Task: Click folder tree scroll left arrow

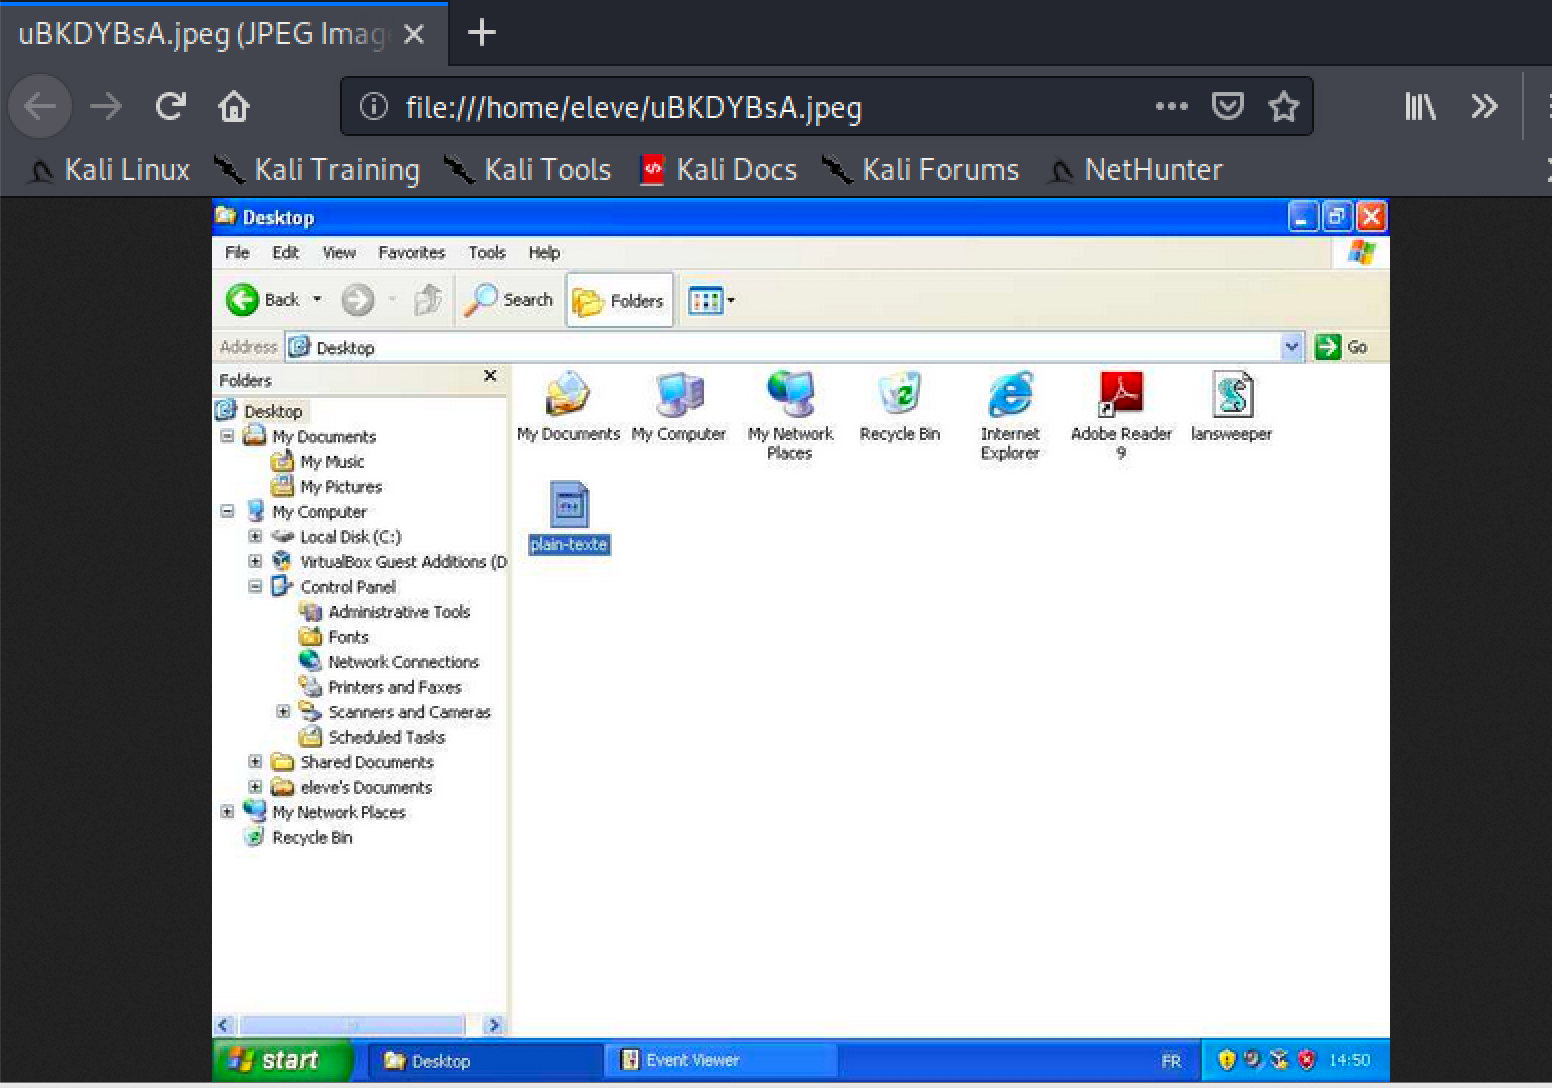Action: (224, 1025)
